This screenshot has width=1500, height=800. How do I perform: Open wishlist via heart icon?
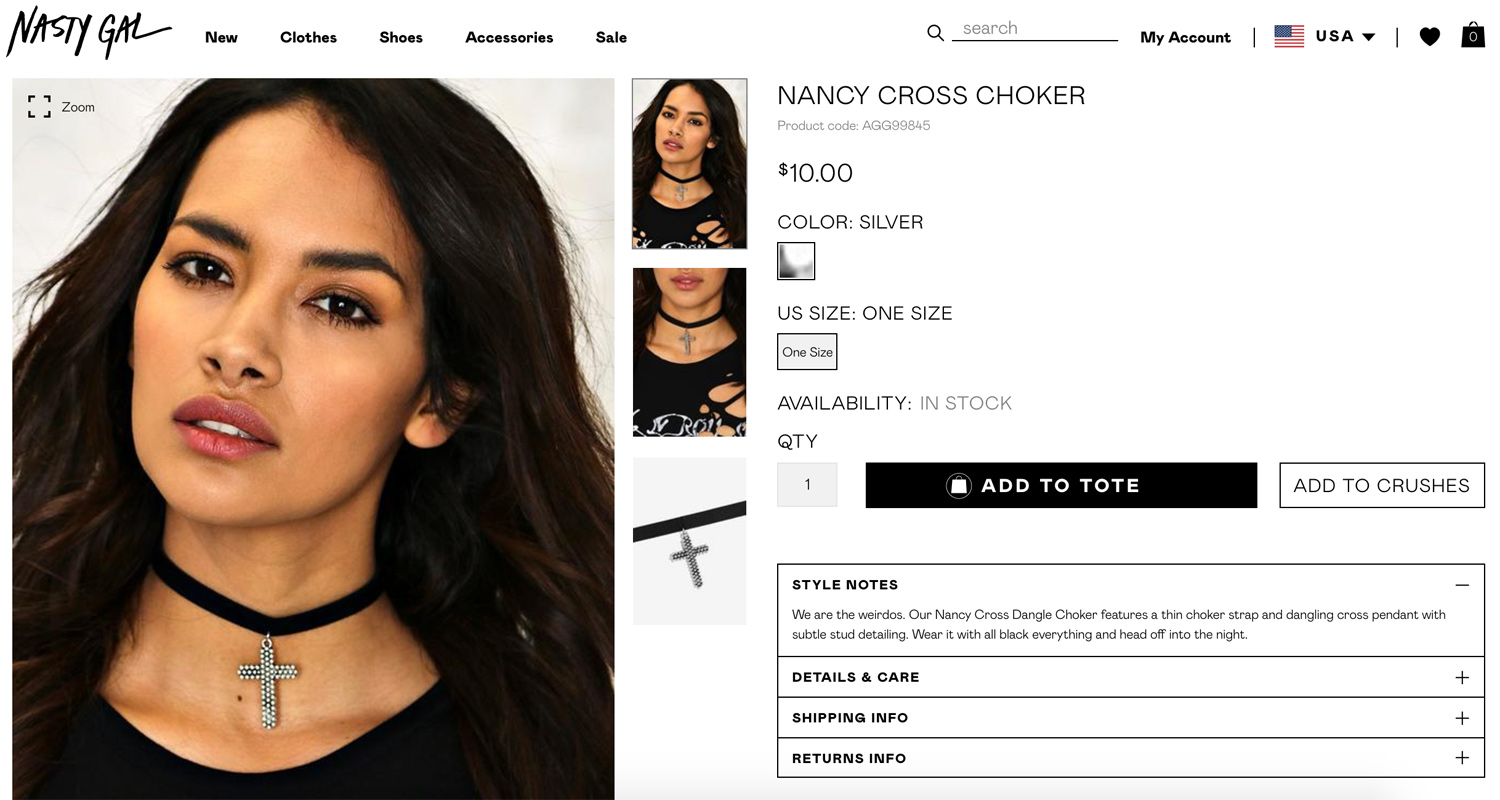pos(1430,37)
